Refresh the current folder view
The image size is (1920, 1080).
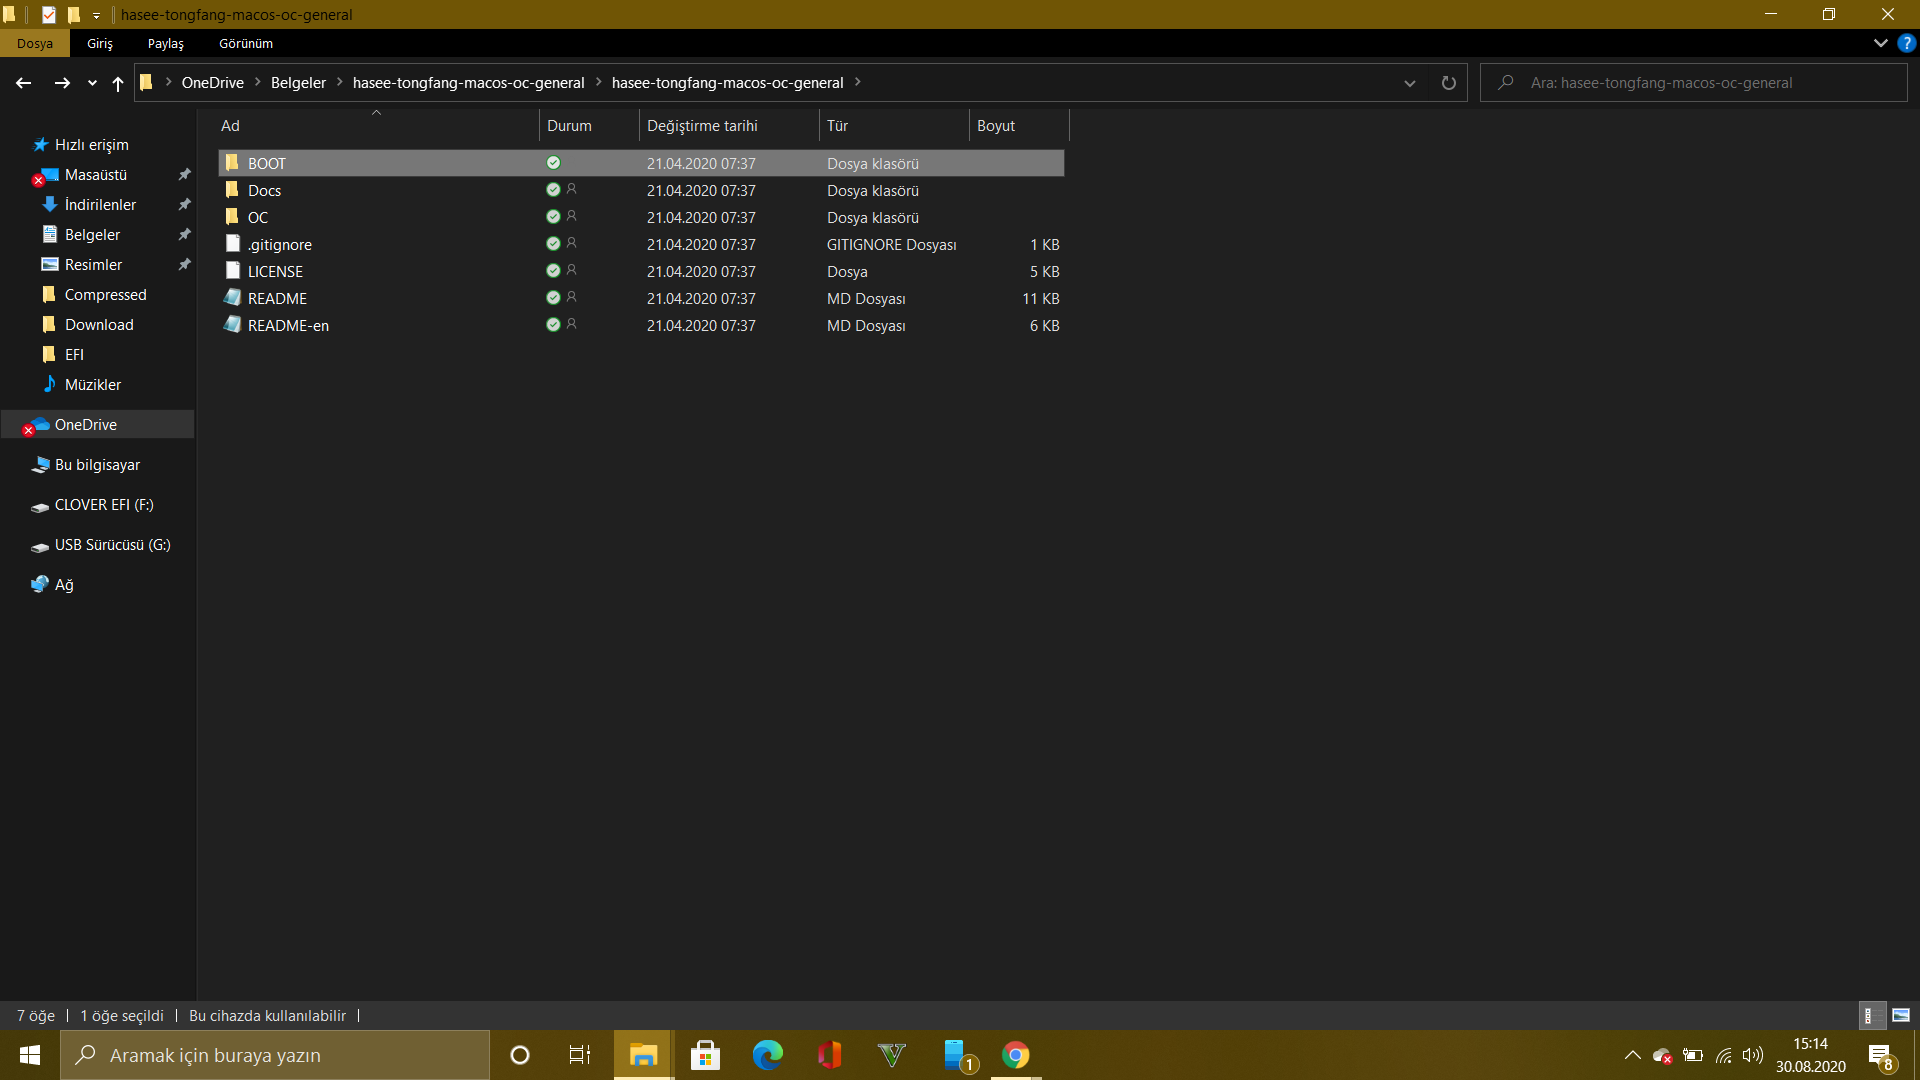coord(1448,83)
